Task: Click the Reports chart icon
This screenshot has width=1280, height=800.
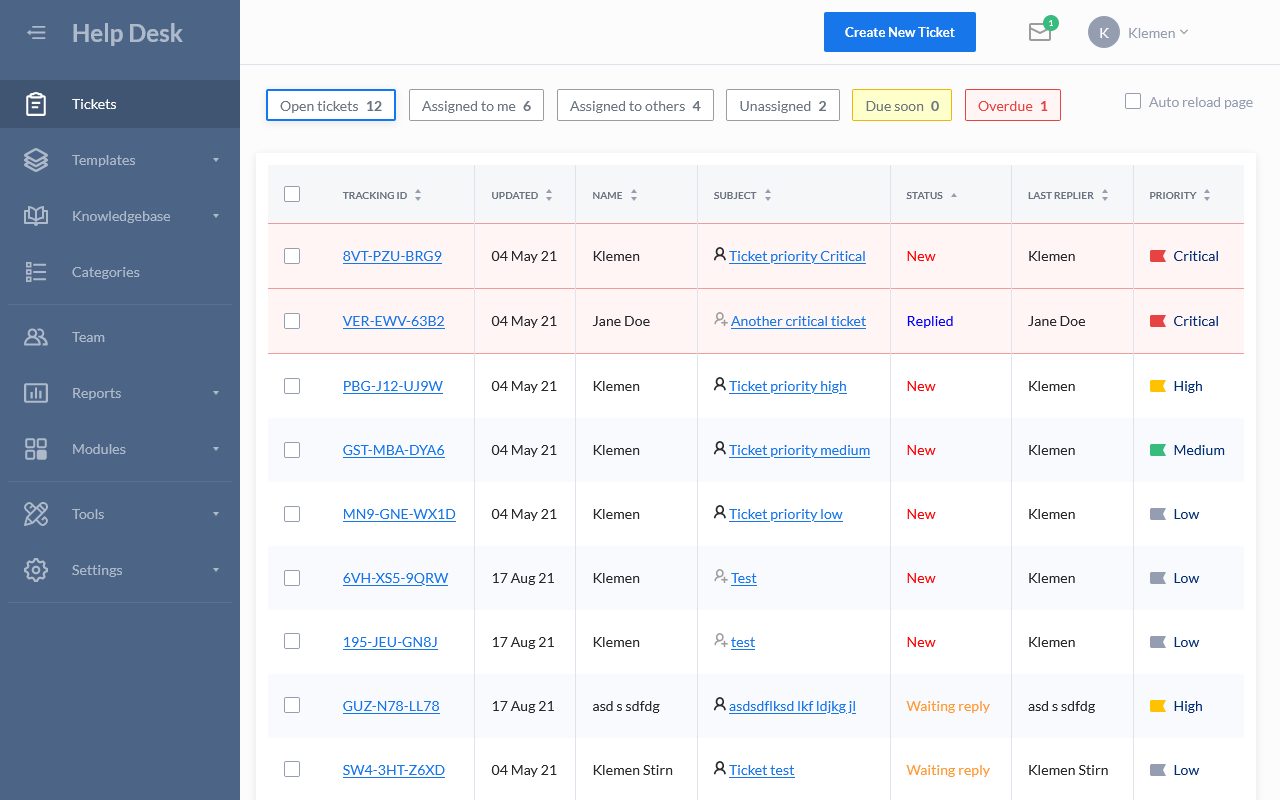Action: click(x=36, y=393)
